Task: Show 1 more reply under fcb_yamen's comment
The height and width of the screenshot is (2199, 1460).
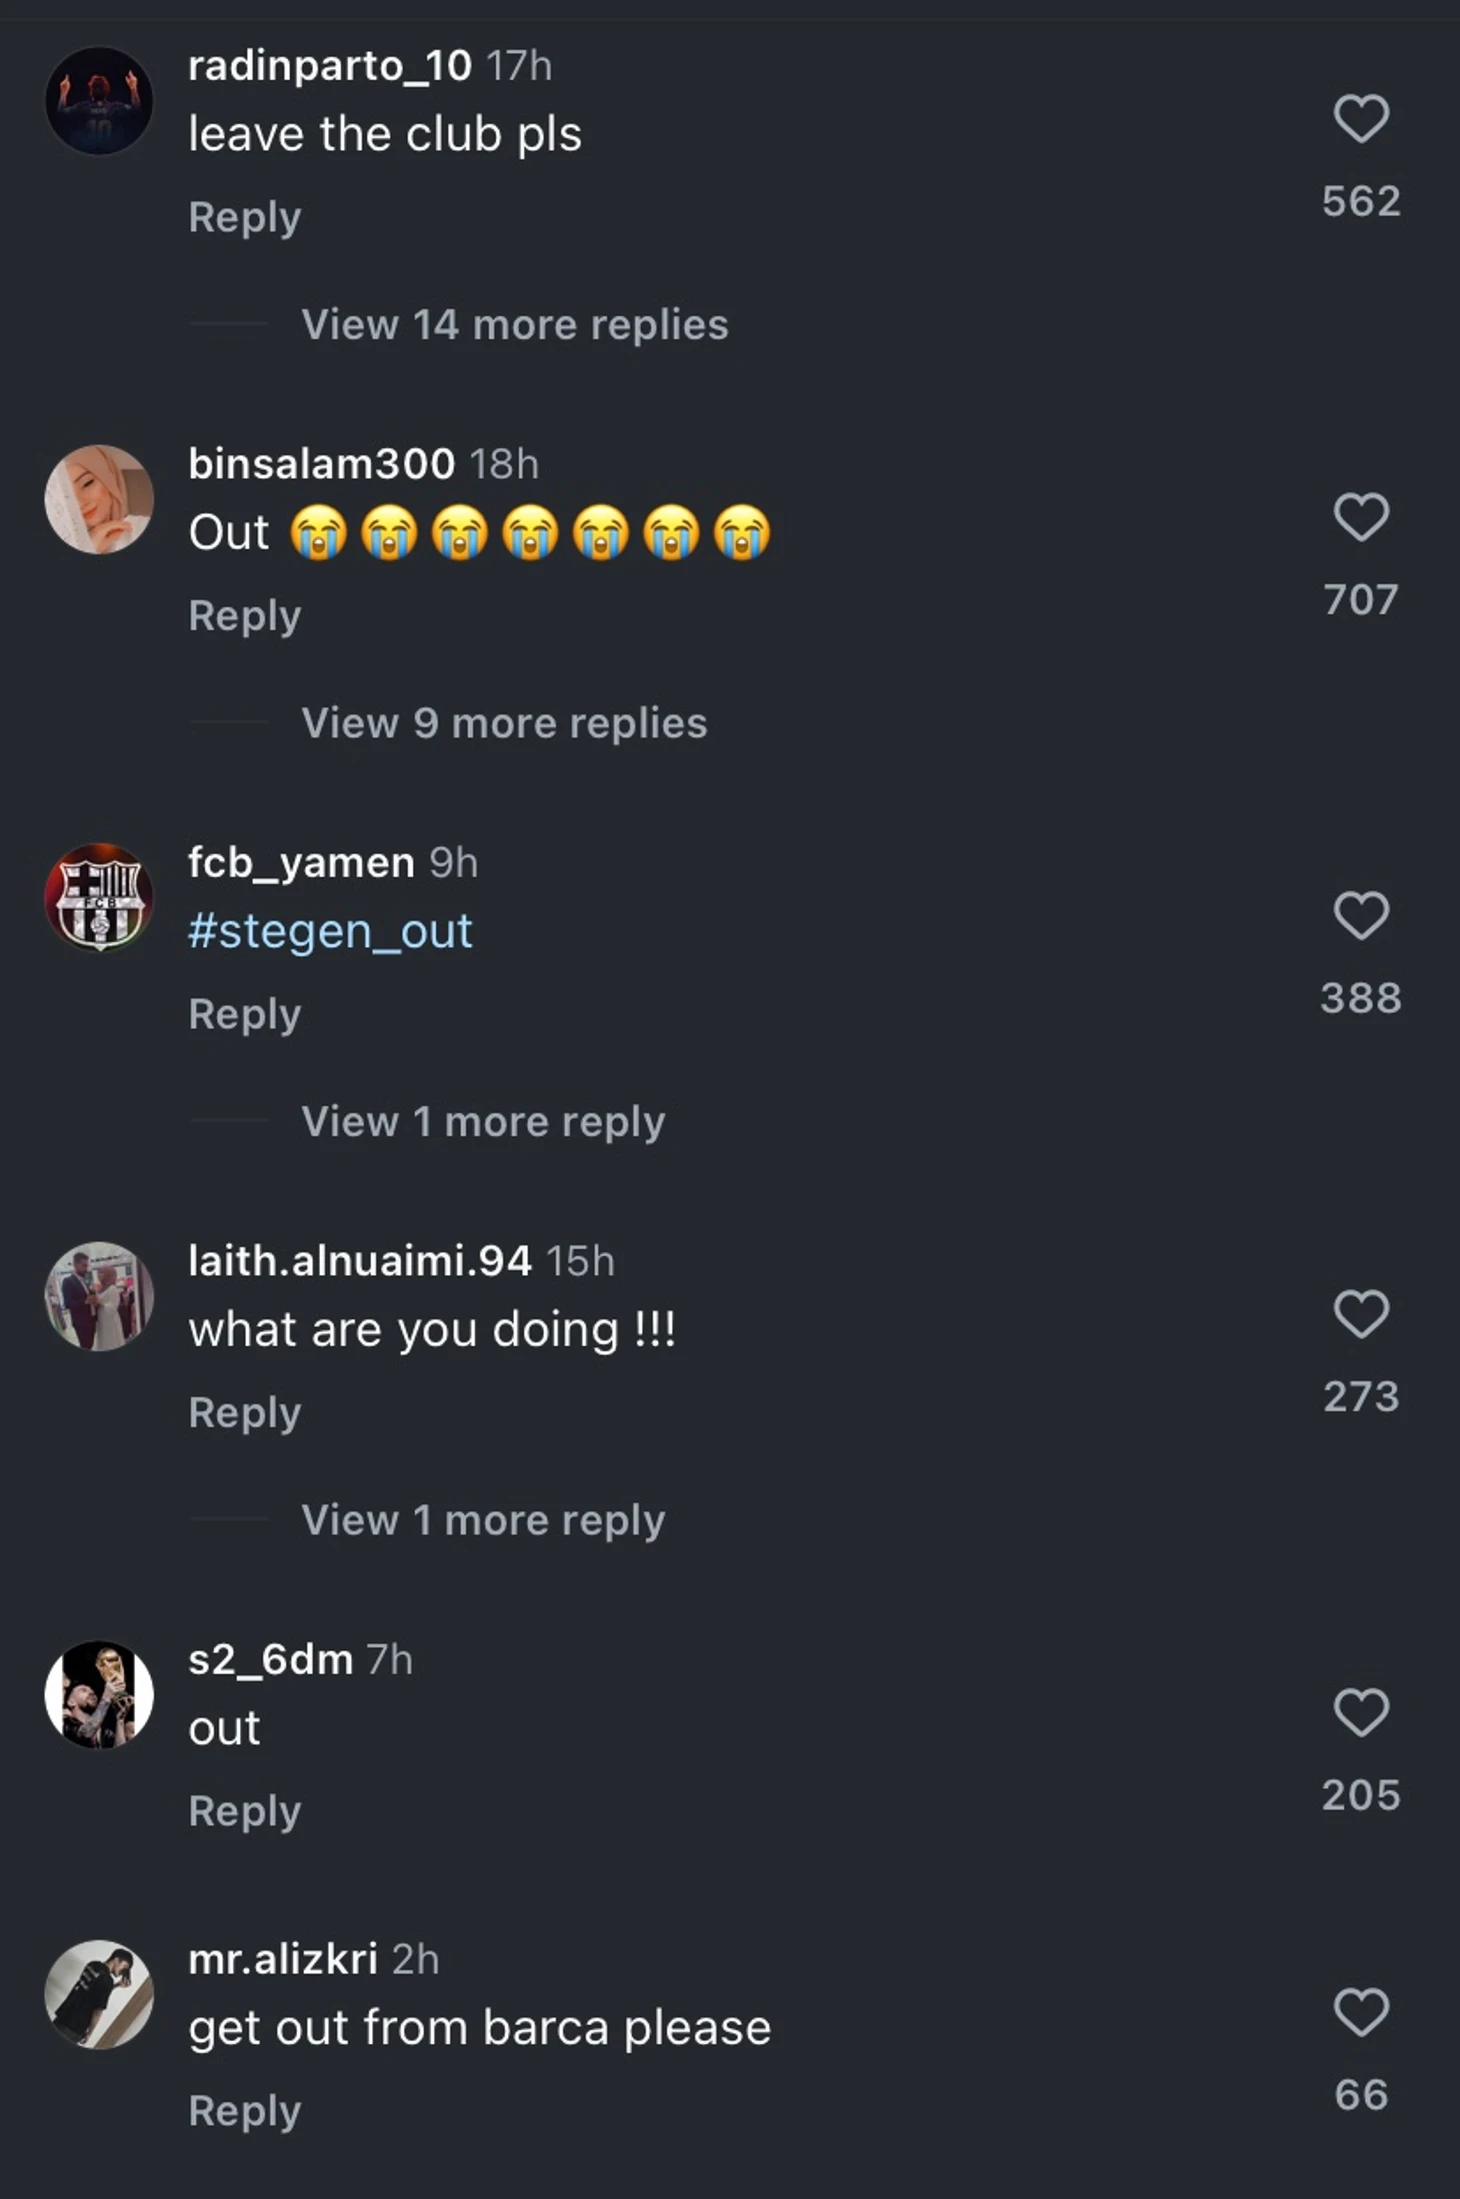Action: tap(483, 1122)
